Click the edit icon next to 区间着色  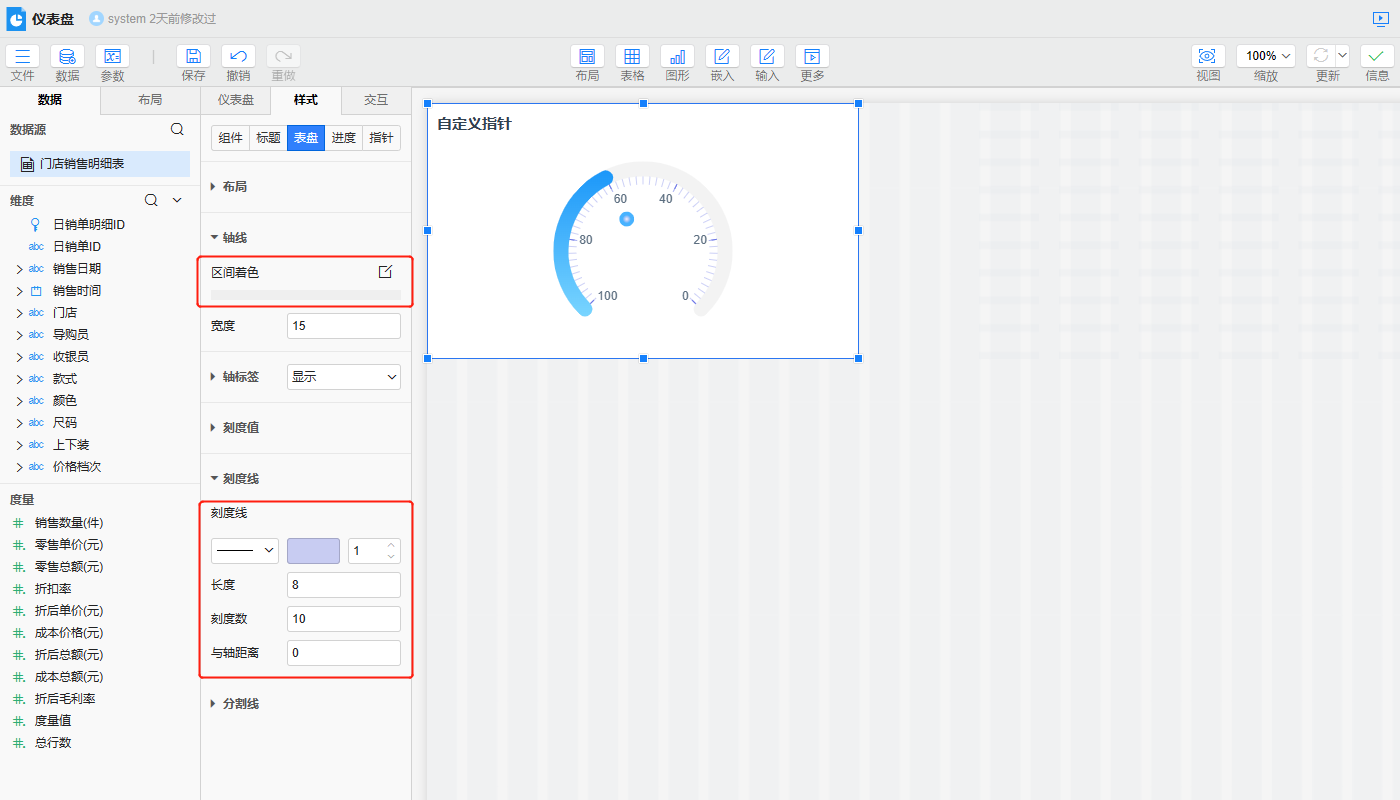click(x=385, y=272)
